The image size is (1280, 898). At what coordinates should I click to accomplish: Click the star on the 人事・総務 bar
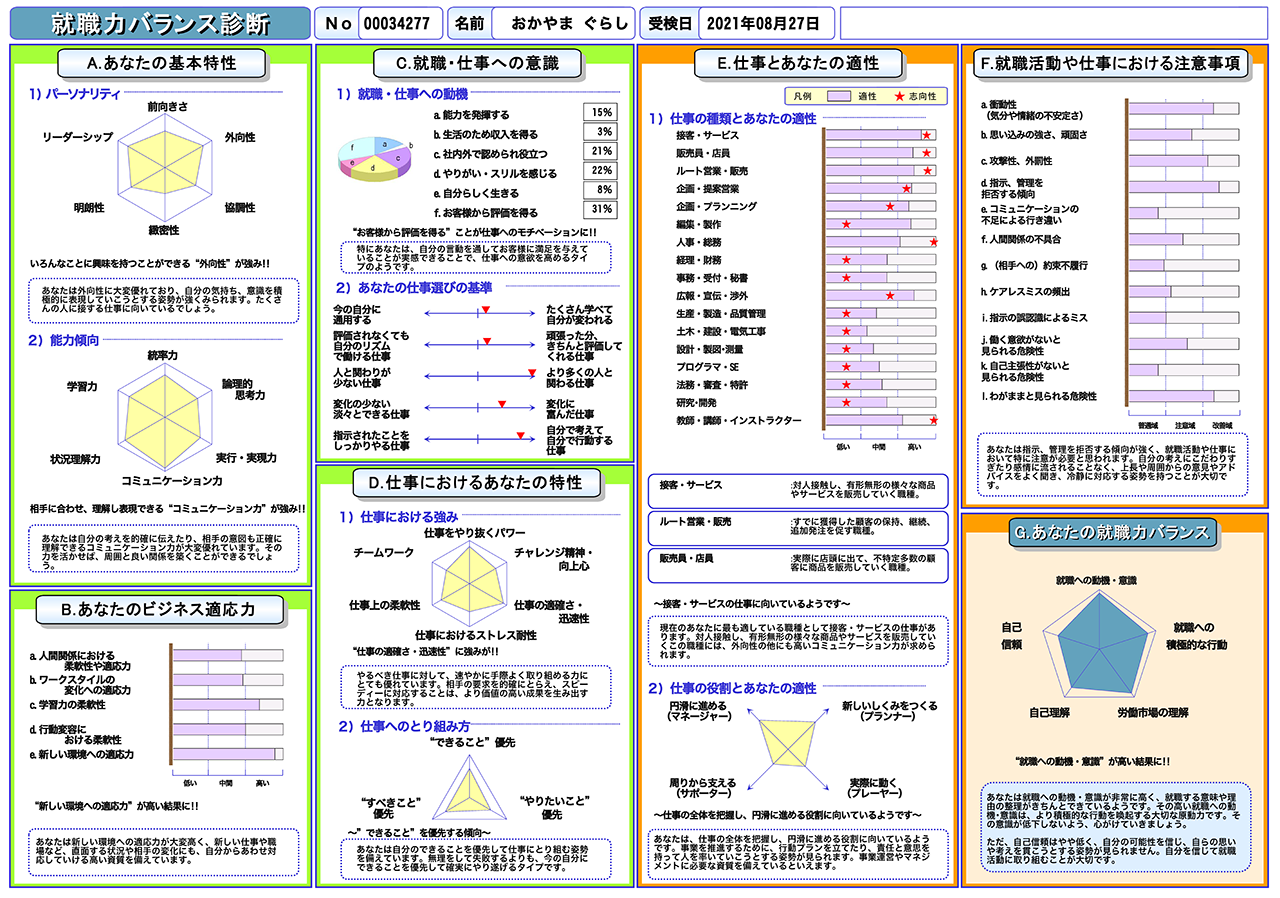tap(934, 242)
